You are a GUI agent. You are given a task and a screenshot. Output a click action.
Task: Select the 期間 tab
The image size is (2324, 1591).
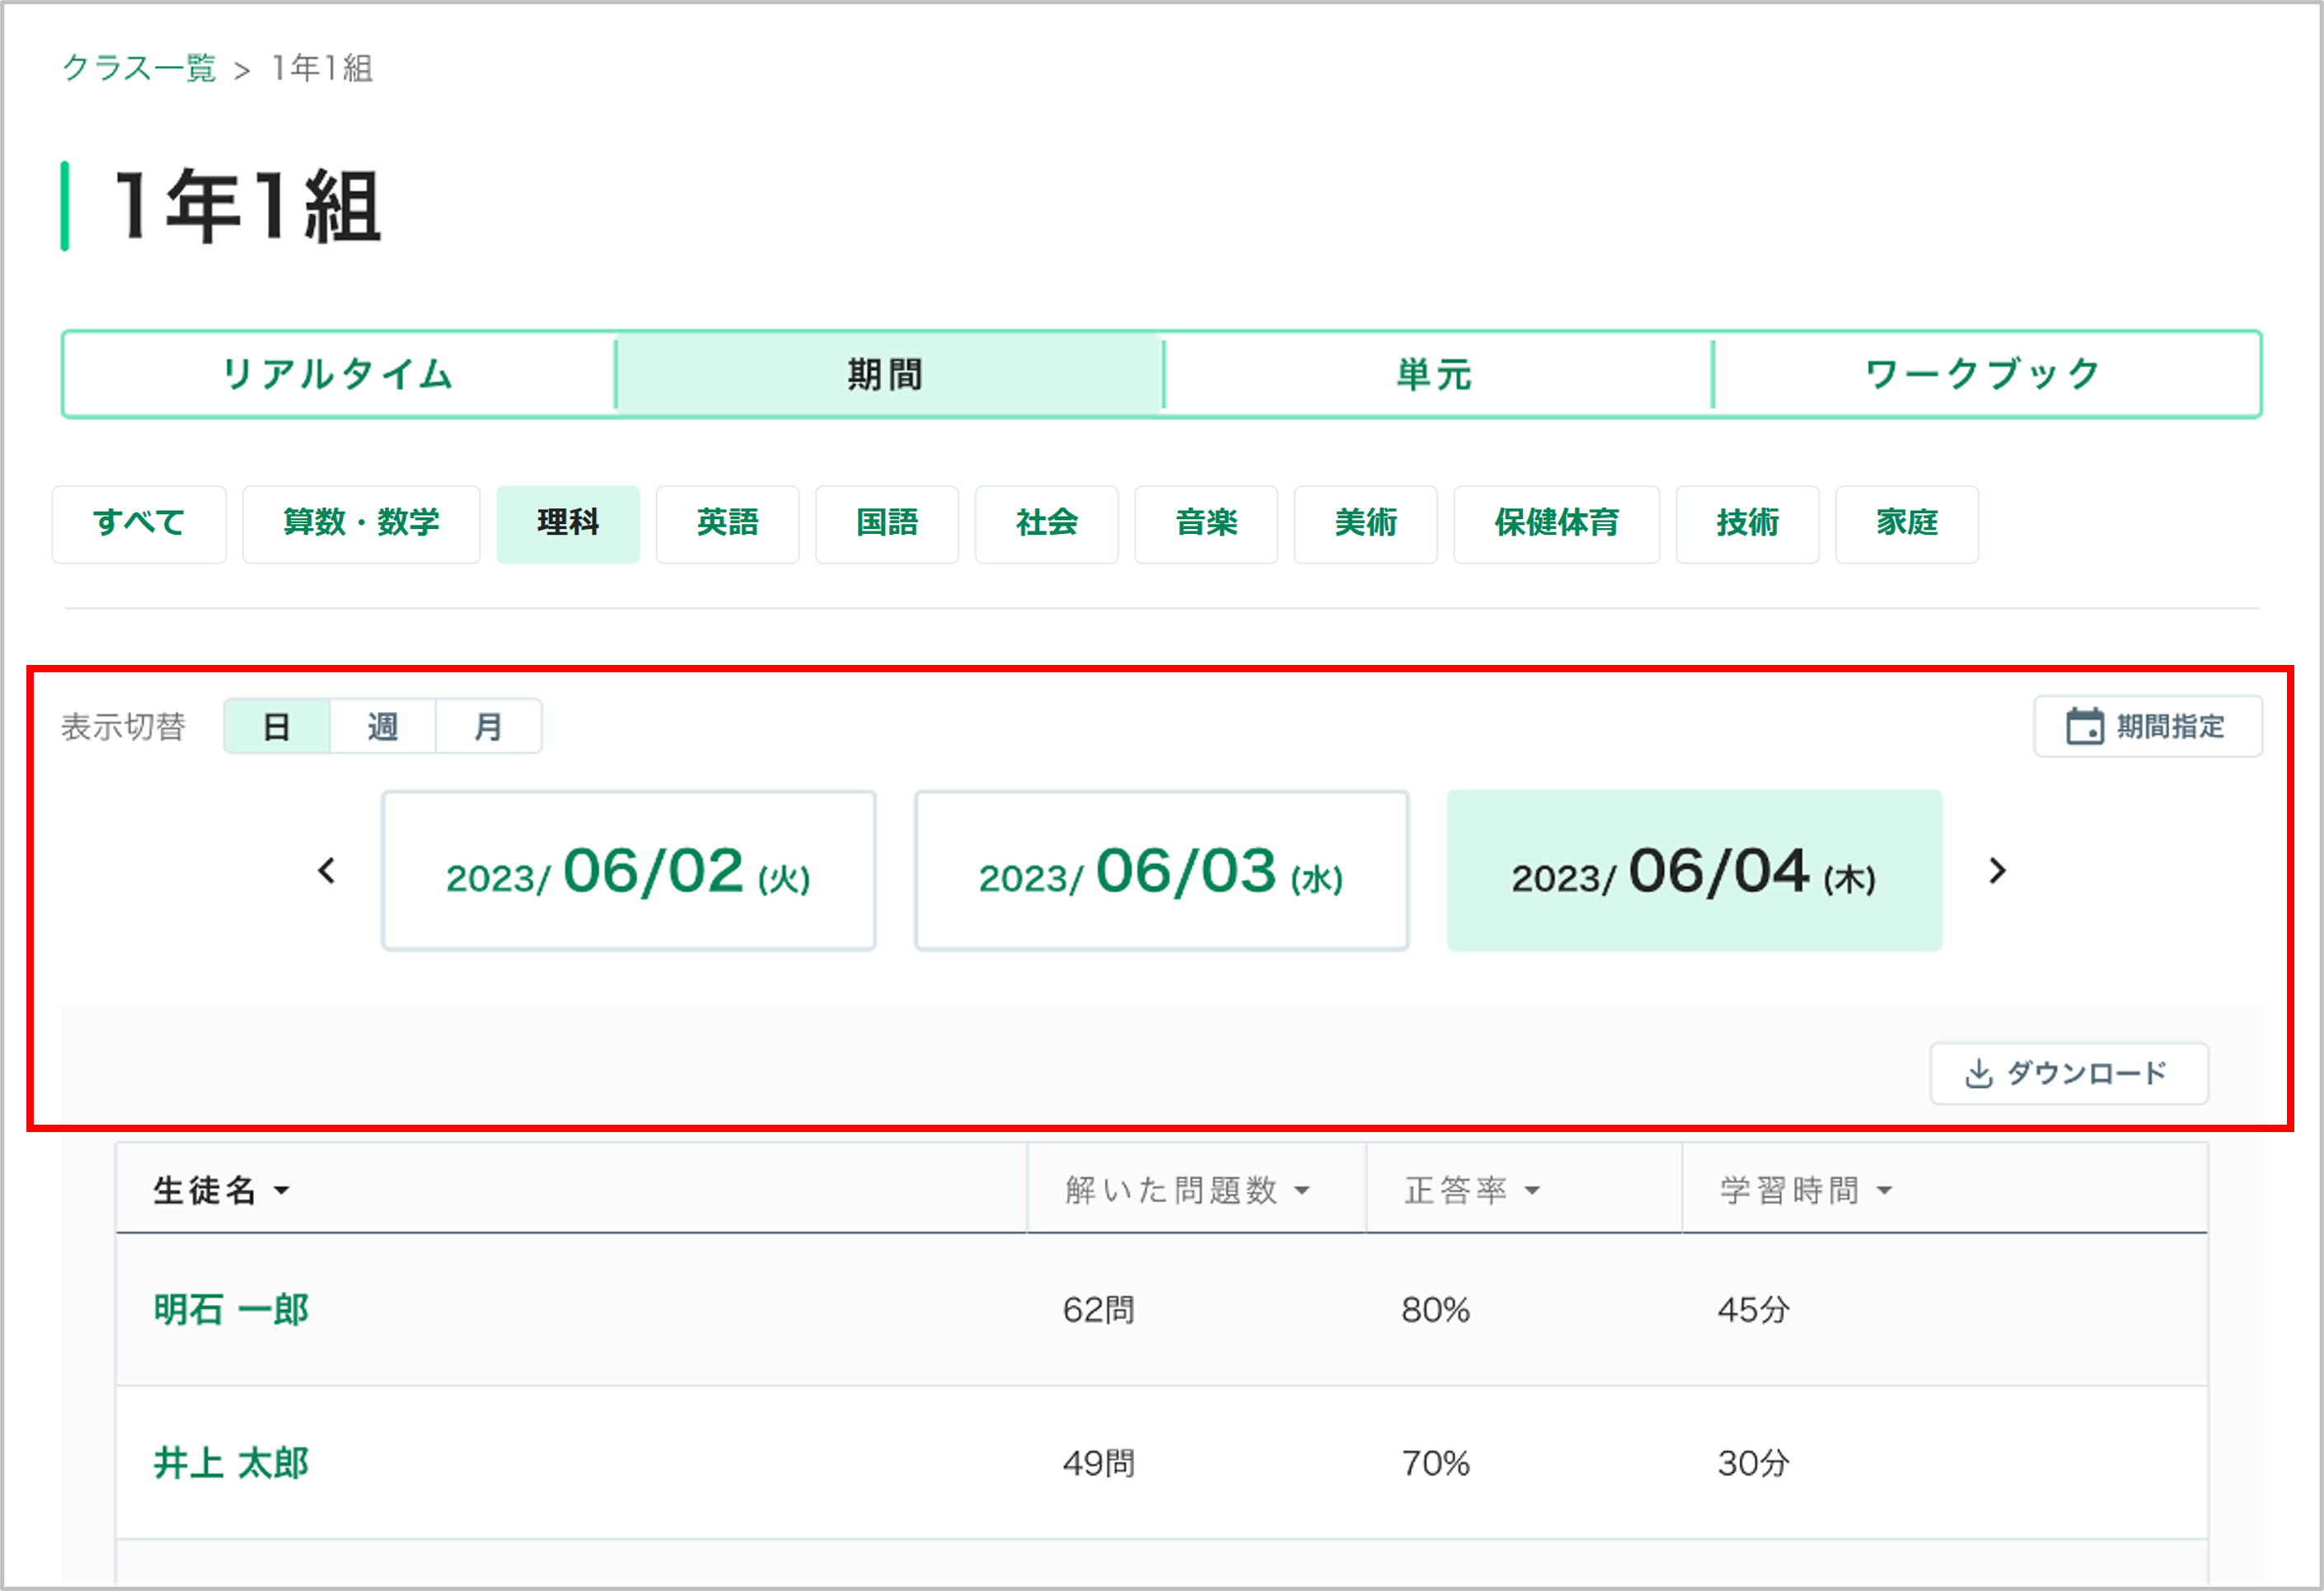click(888, 374)
